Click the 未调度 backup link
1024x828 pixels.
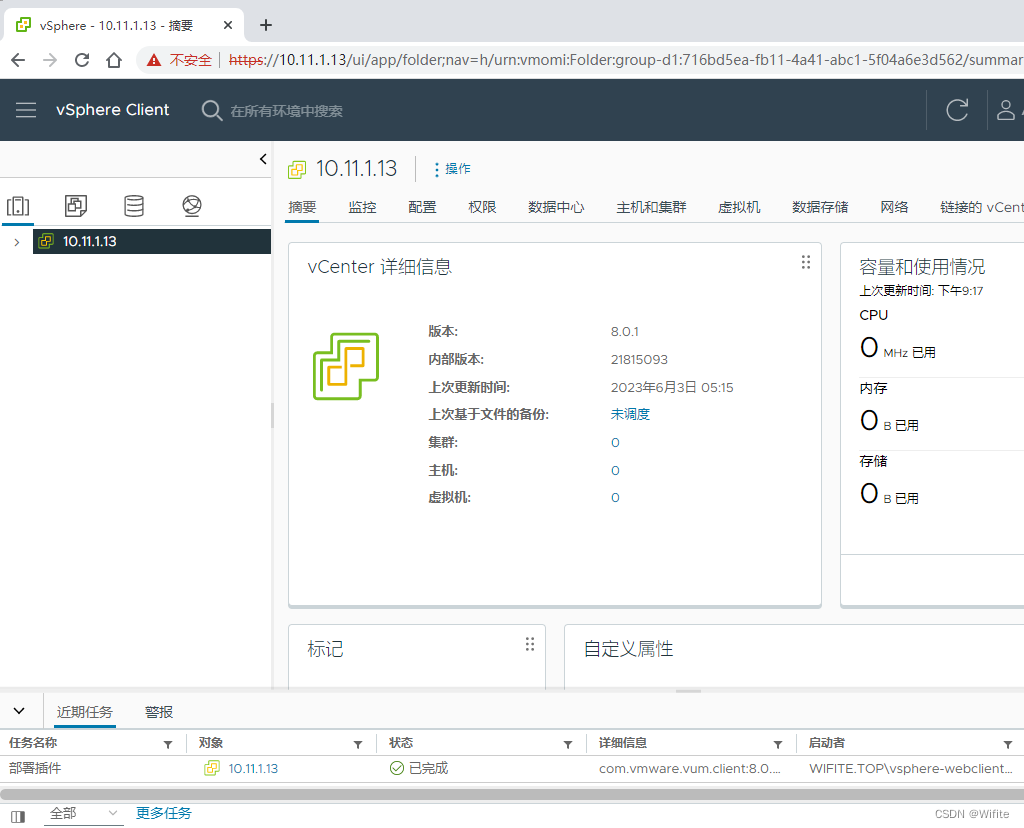click(x=630, y=414)
